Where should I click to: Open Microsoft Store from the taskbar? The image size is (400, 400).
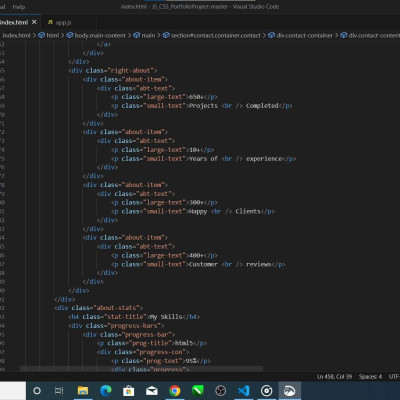point(128,391)
